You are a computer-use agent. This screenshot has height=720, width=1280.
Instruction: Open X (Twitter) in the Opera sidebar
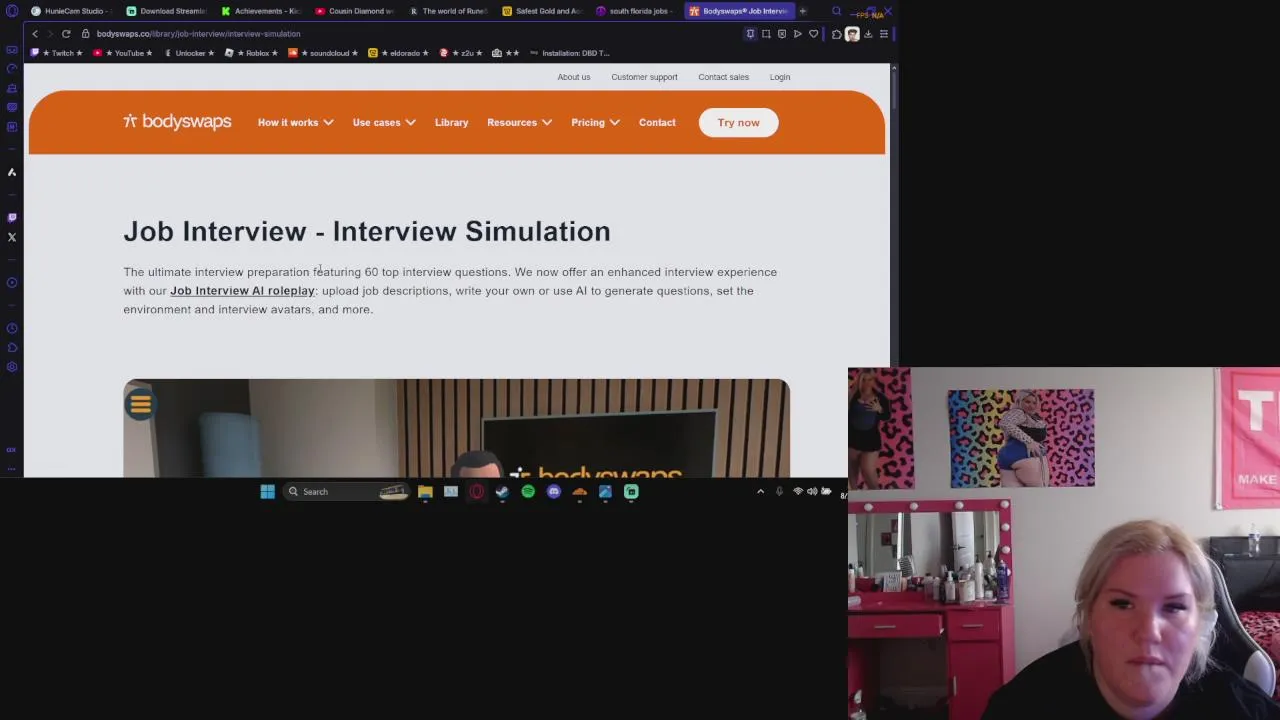[x=12, y=237]
